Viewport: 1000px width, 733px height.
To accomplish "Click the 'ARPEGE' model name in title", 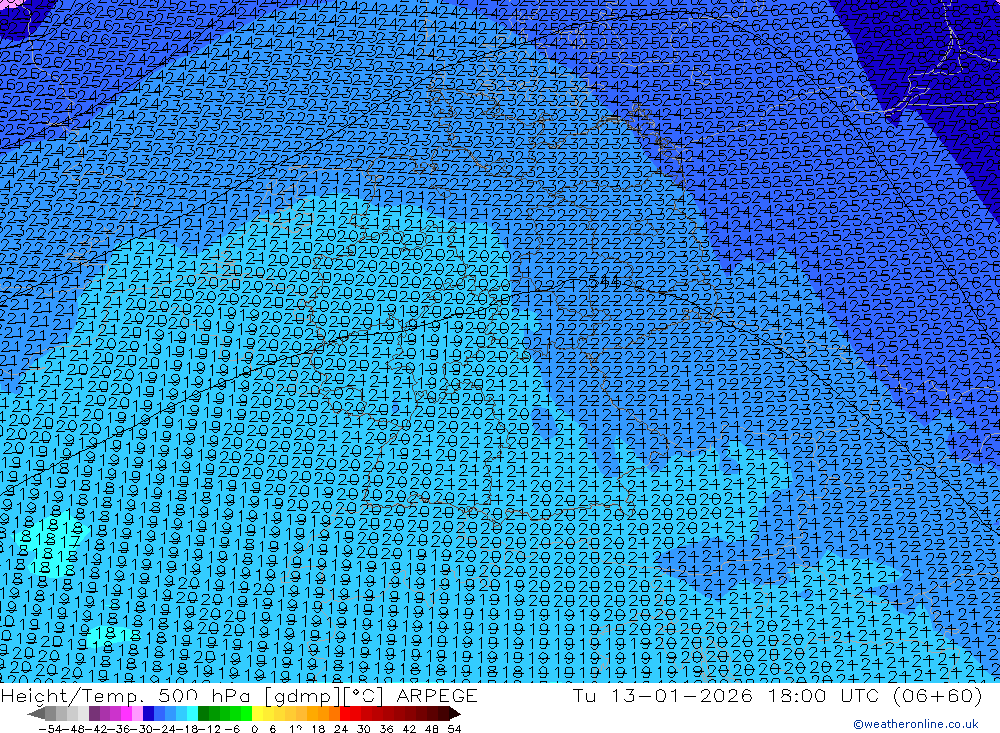I will coord(437,696).
